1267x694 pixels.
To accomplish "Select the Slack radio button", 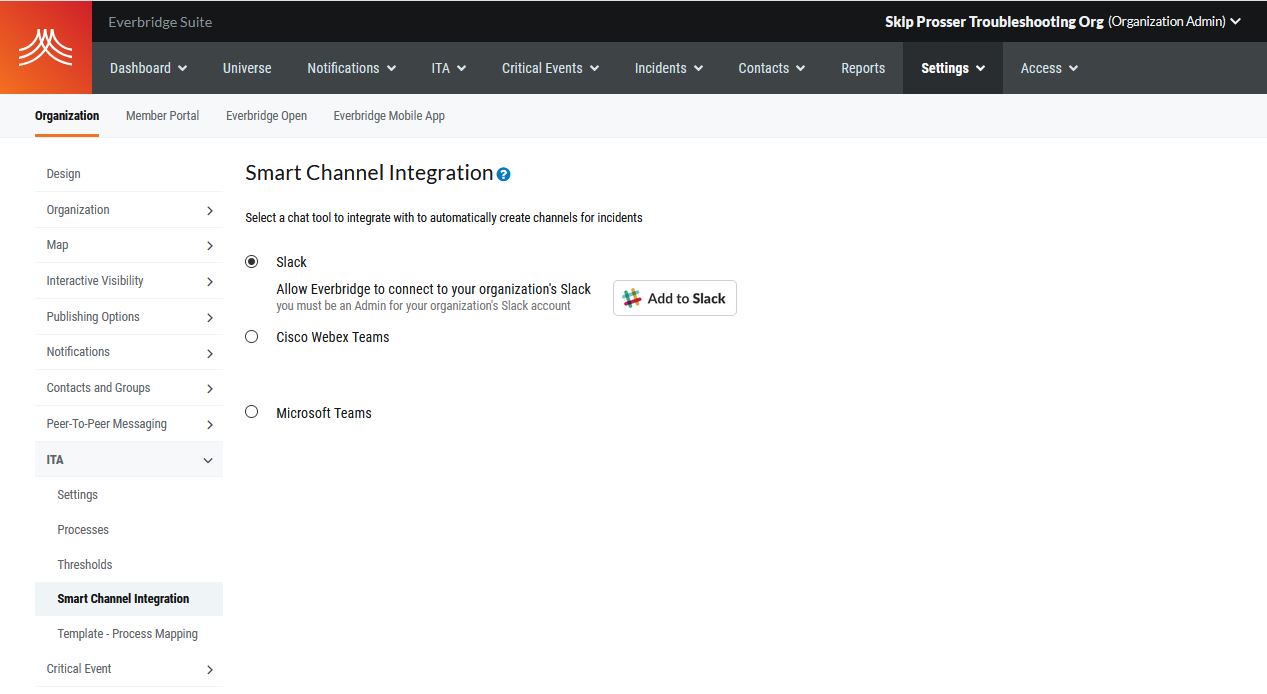I will point(251,261).
